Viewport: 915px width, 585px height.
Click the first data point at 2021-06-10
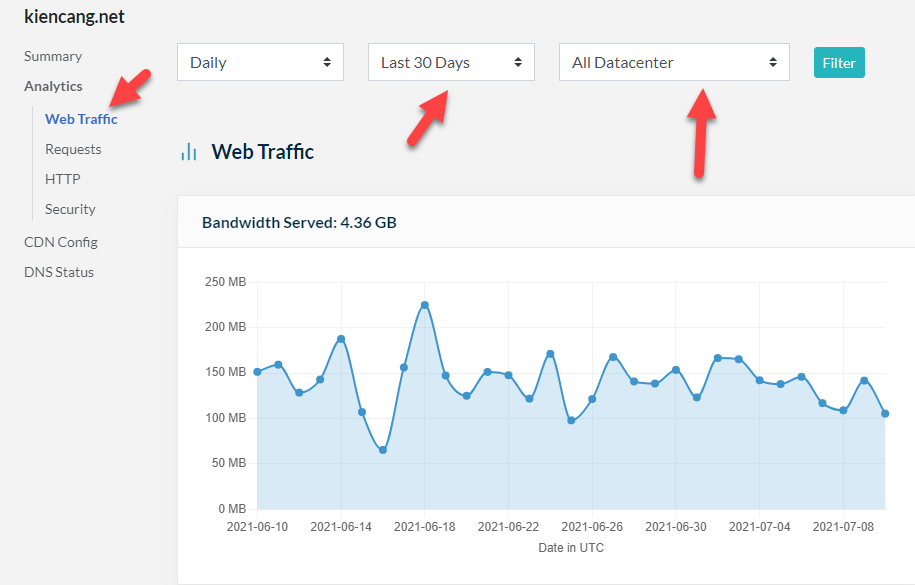[x=257, y=371]
